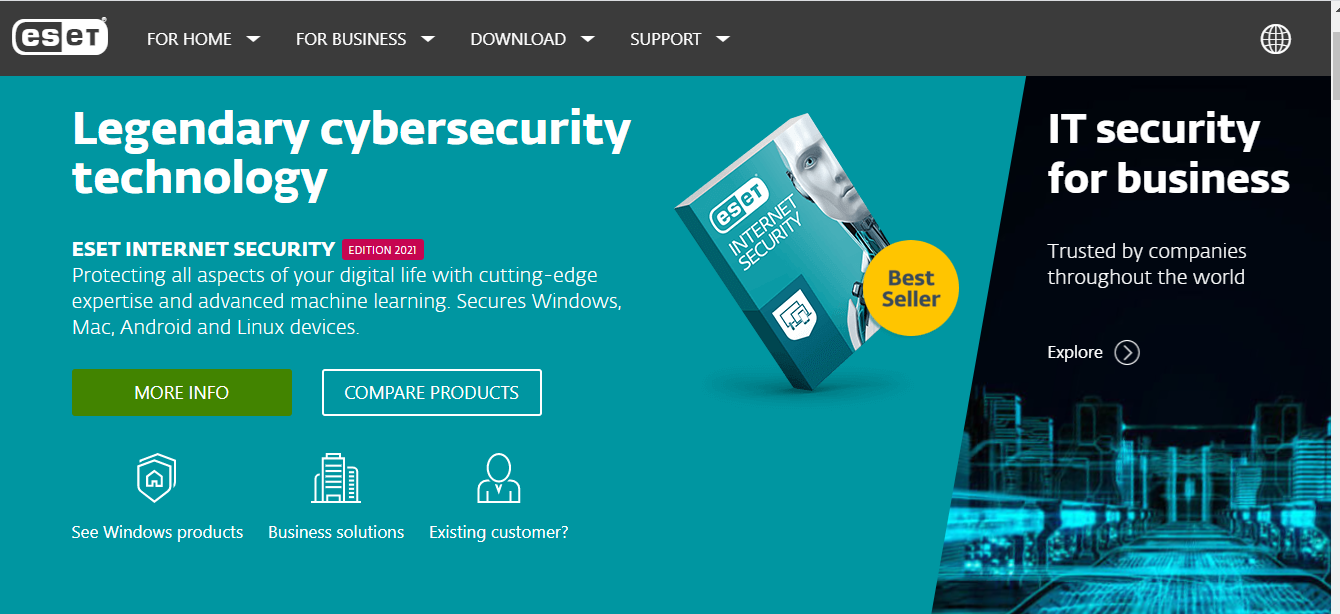Viewport: 1340px width, 614px height.
Task: Click the Existing customer person icon
Action: click(498, 477)
